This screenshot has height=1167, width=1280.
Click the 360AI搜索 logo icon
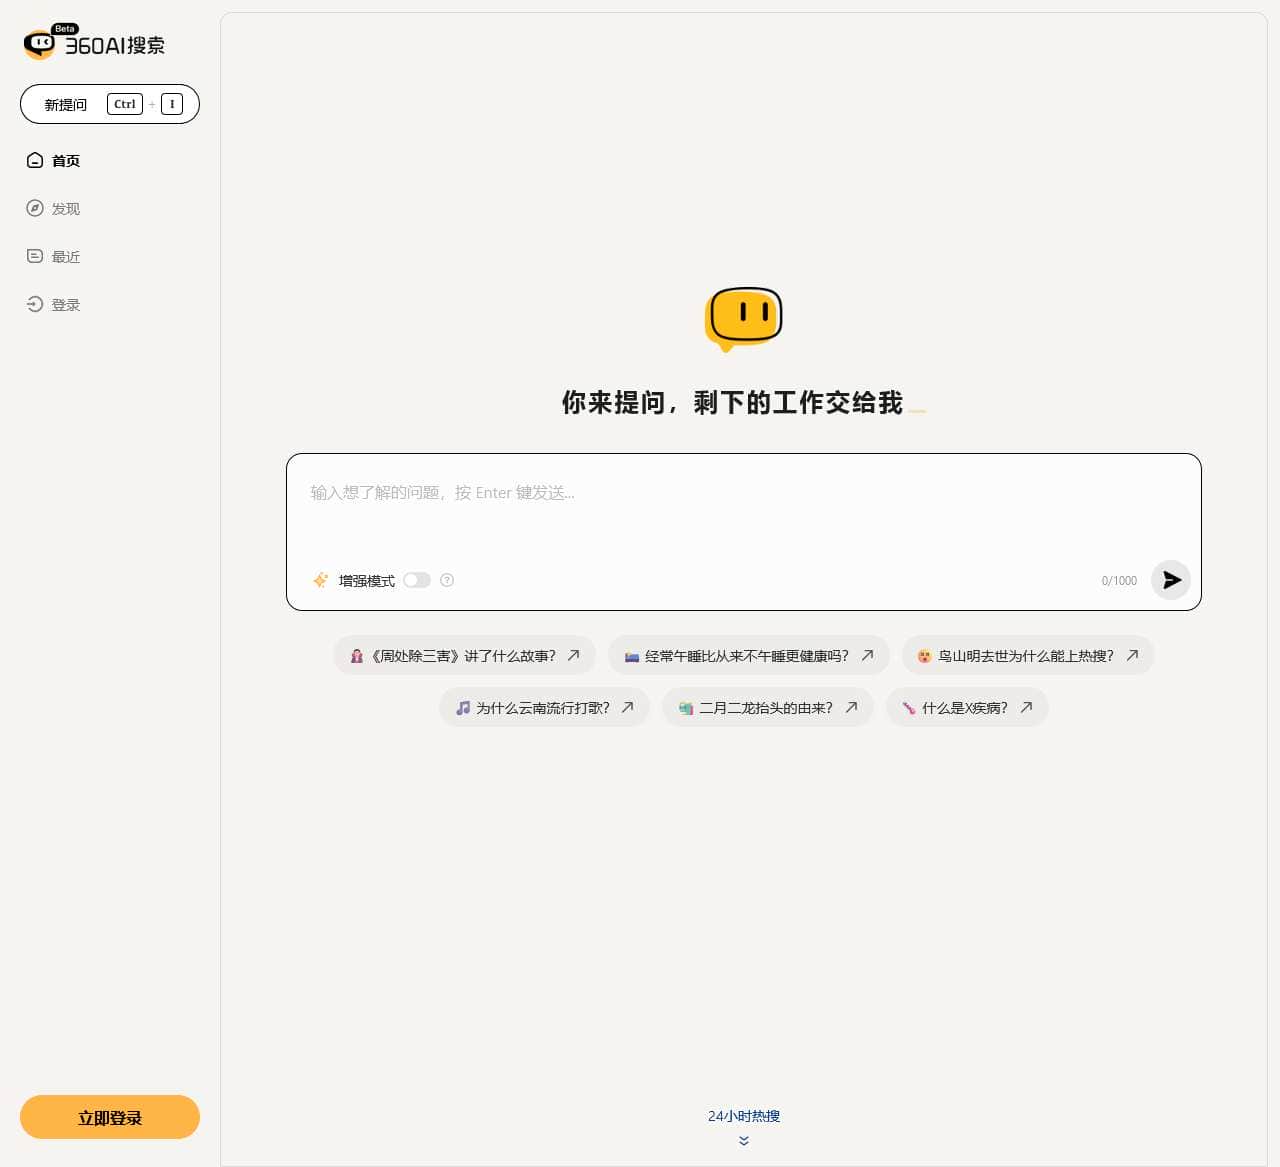click(x=38, y=43)
